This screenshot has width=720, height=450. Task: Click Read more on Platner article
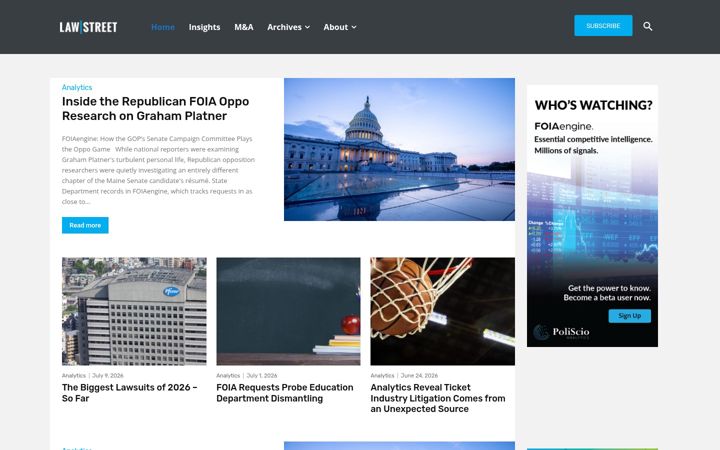tap(85, 225)
